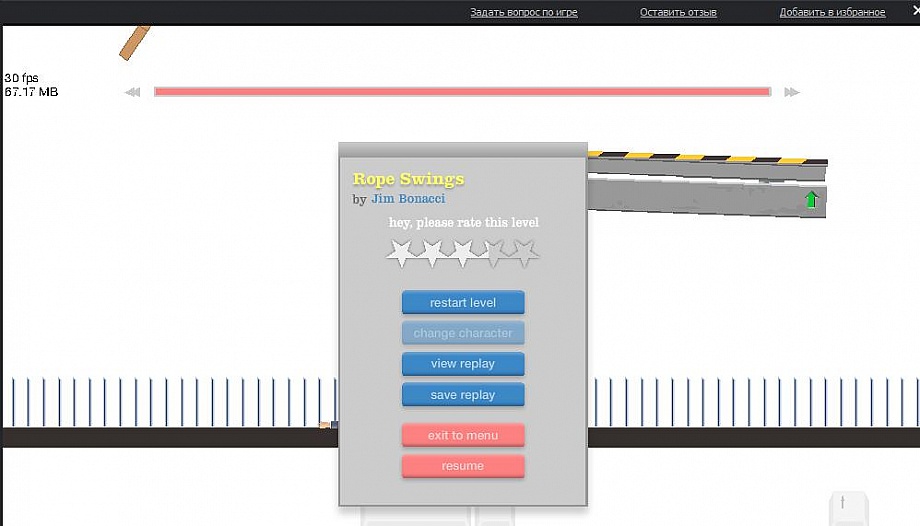920x526 pixels.
Task: Open view replay
Action: coord(463,363)
